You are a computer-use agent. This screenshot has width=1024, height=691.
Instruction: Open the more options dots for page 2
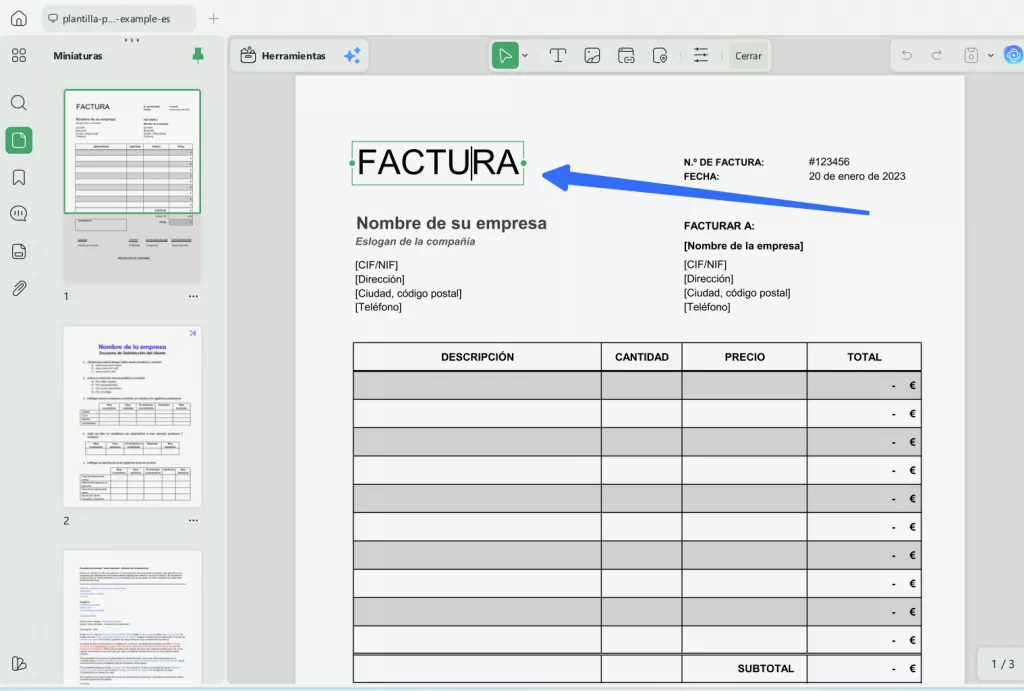click(x=193, y=521)
